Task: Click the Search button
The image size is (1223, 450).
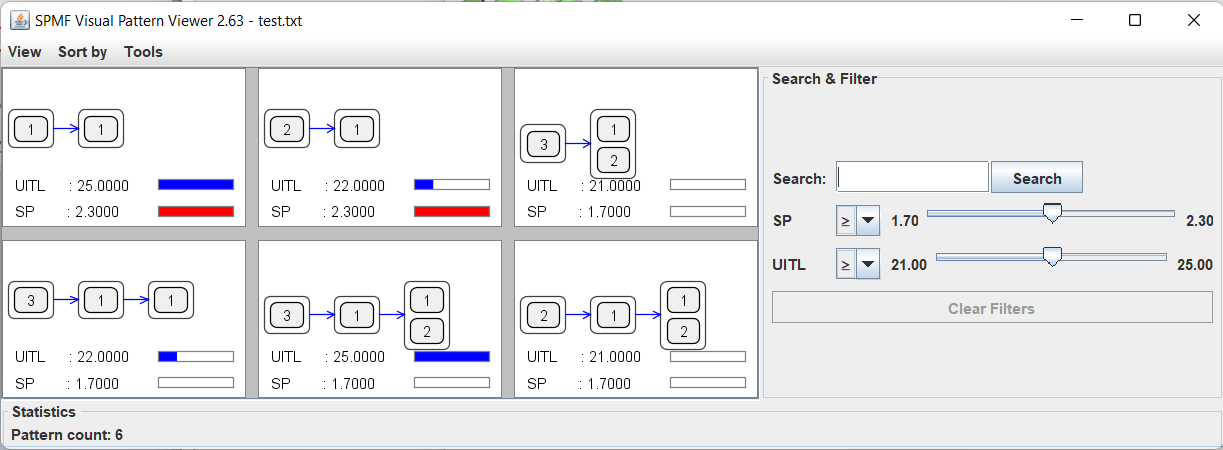Action: pyautogui.click(x=1036, y=178)
